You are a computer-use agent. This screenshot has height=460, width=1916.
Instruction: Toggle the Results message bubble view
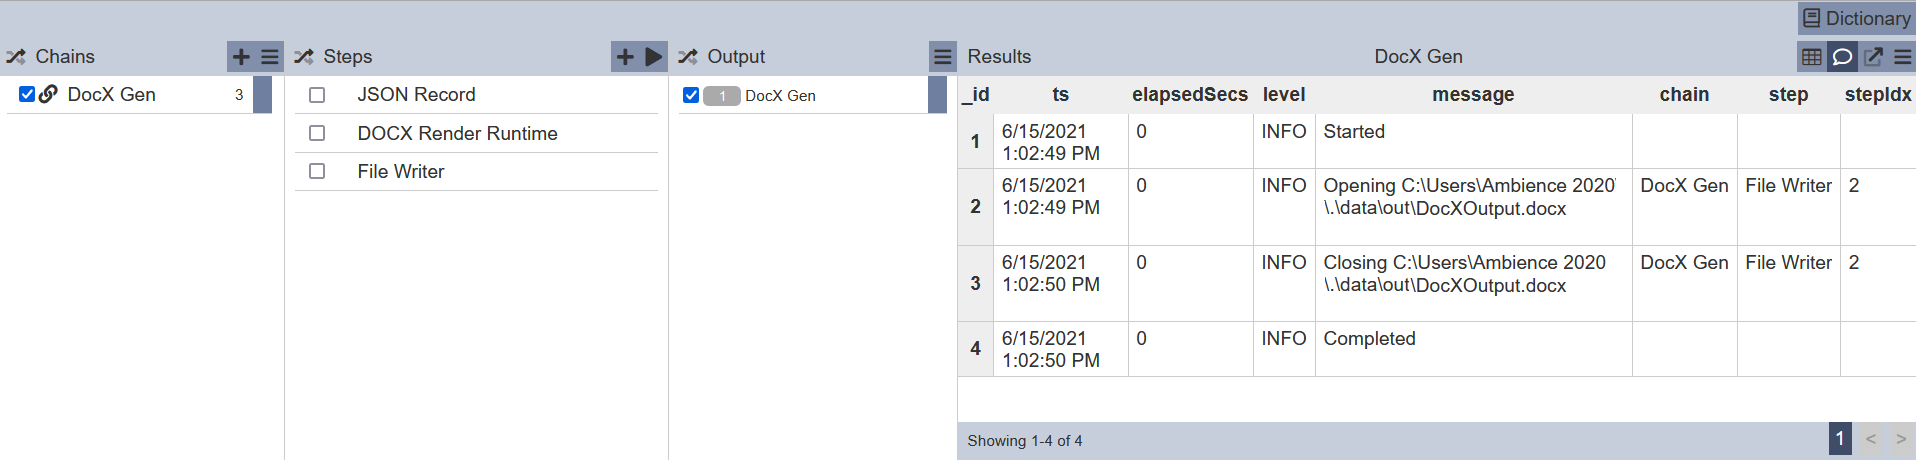pyautogui.click(x=1842, y=57)
